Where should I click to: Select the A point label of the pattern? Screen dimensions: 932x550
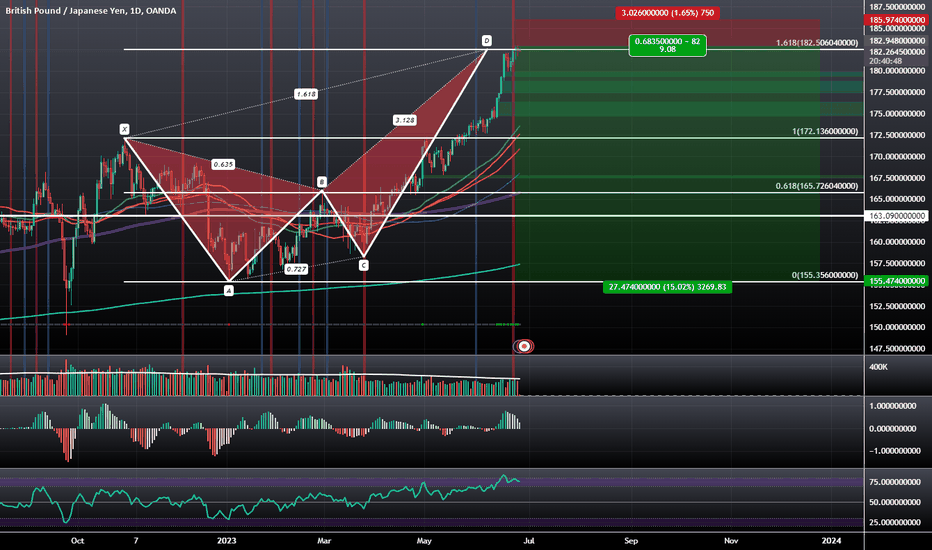[229, 291]
